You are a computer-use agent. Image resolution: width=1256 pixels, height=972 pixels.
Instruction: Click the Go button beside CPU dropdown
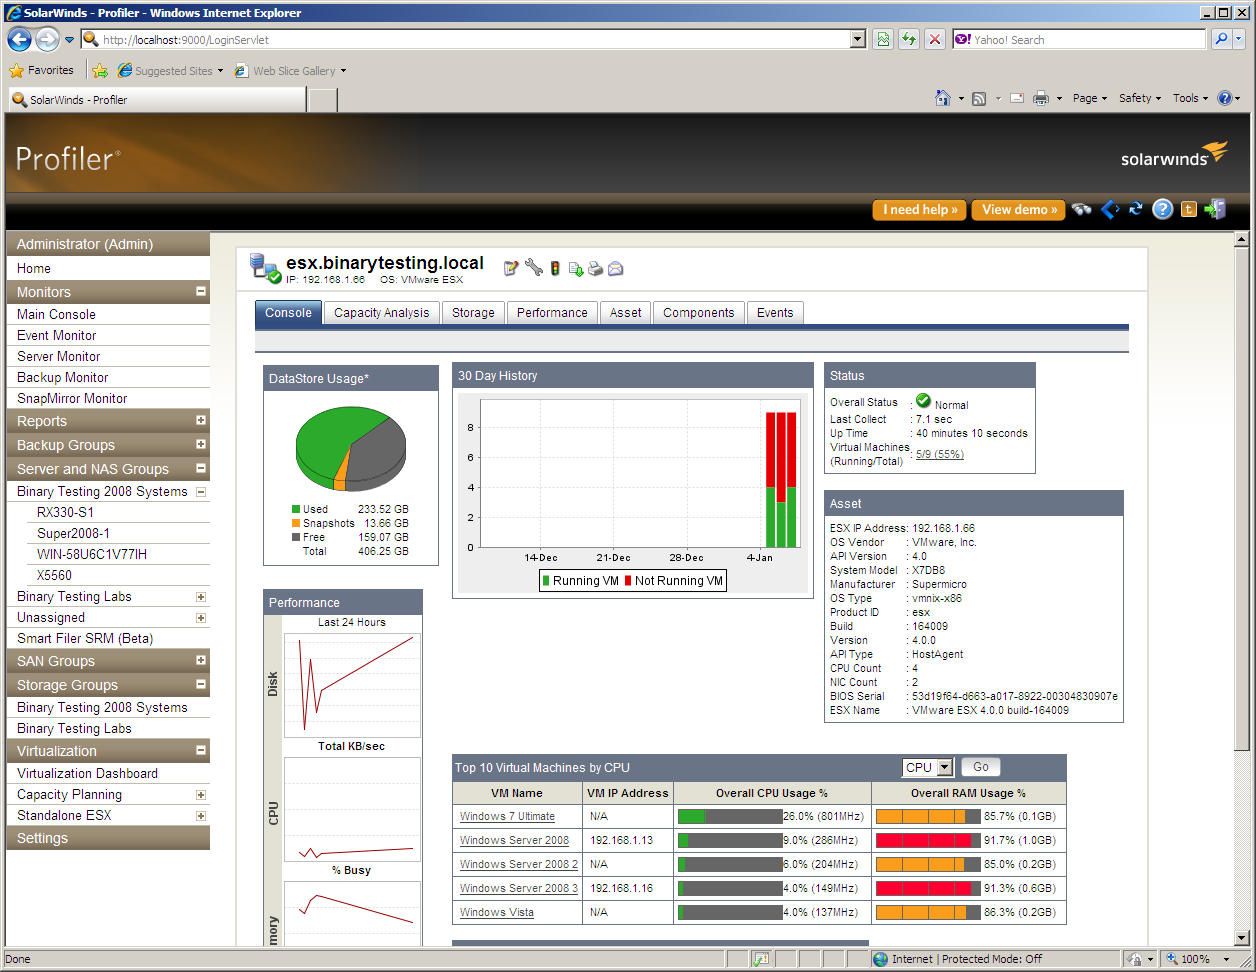click(981, 768)
